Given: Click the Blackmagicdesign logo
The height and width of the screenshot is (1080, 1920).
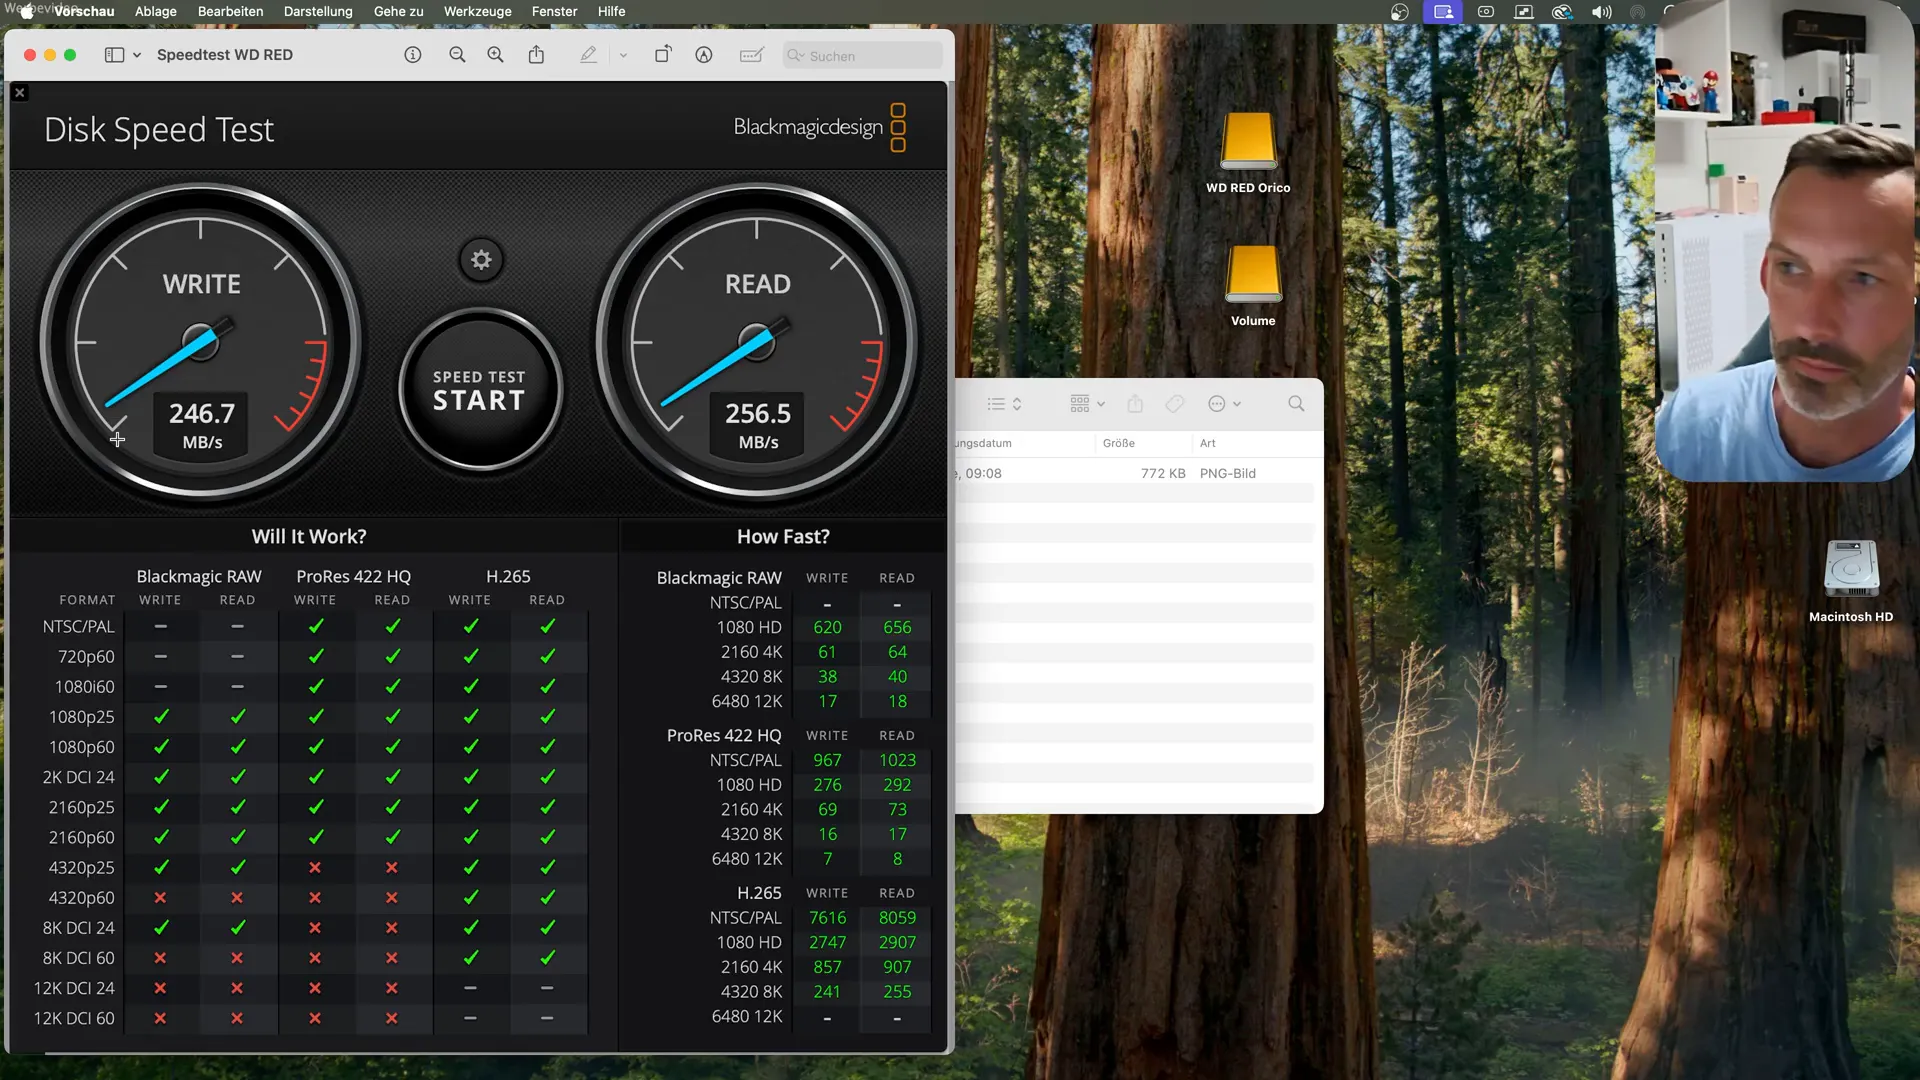Looking at the screenshot, I should pyautogui.click(x=820, y=127).
